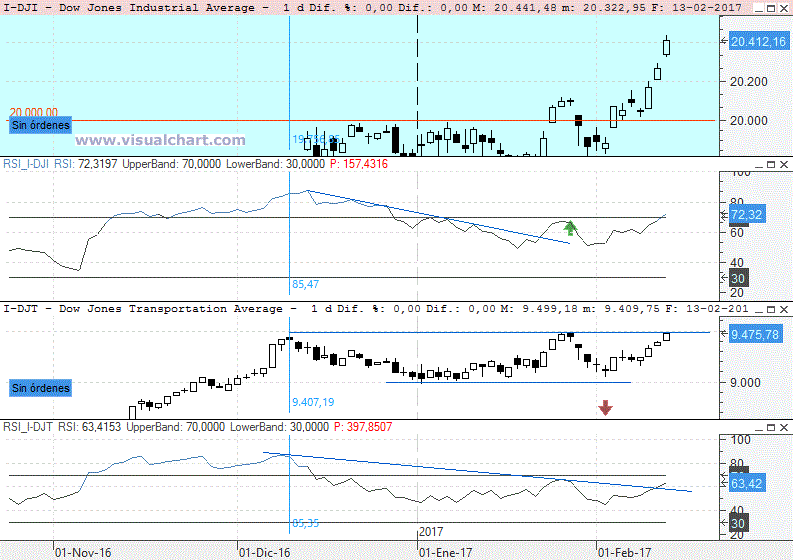The image size is (793, 560).
Task: Click the red P: 397,8507 value
Action: [363, 427]
